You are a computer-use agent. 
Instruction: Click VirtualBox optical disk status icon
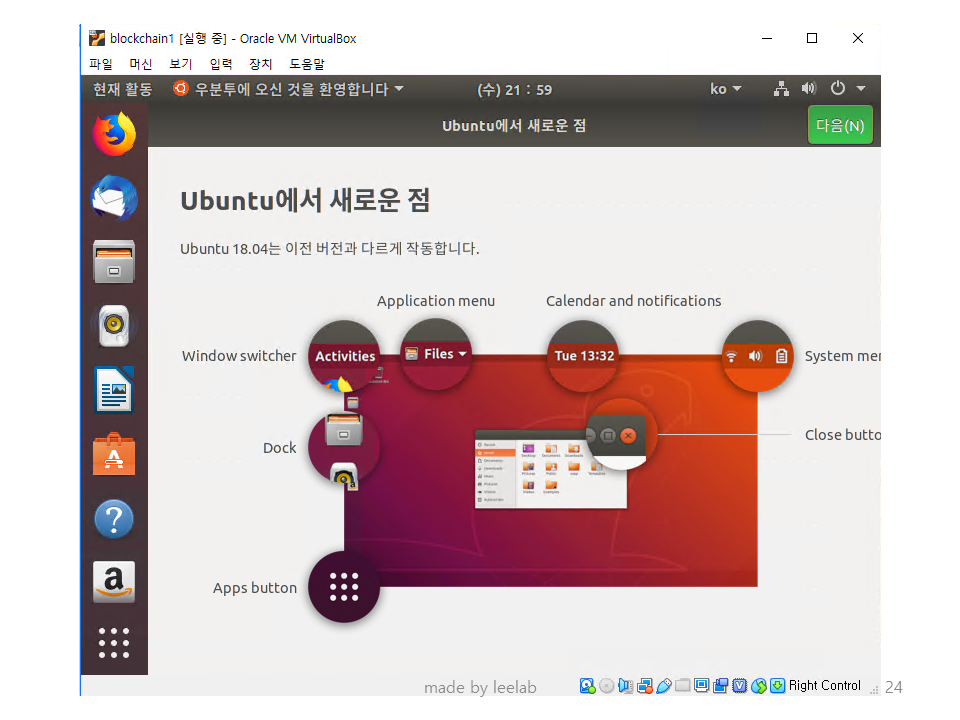[x=606, y=686]
